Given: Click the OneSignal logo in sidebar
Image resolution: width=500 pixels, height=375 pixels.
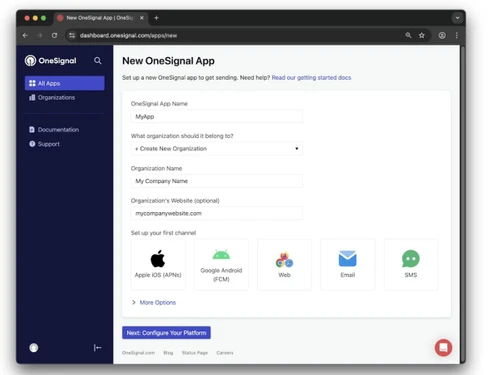Looking at the screenshot, I should coord(50,61).
